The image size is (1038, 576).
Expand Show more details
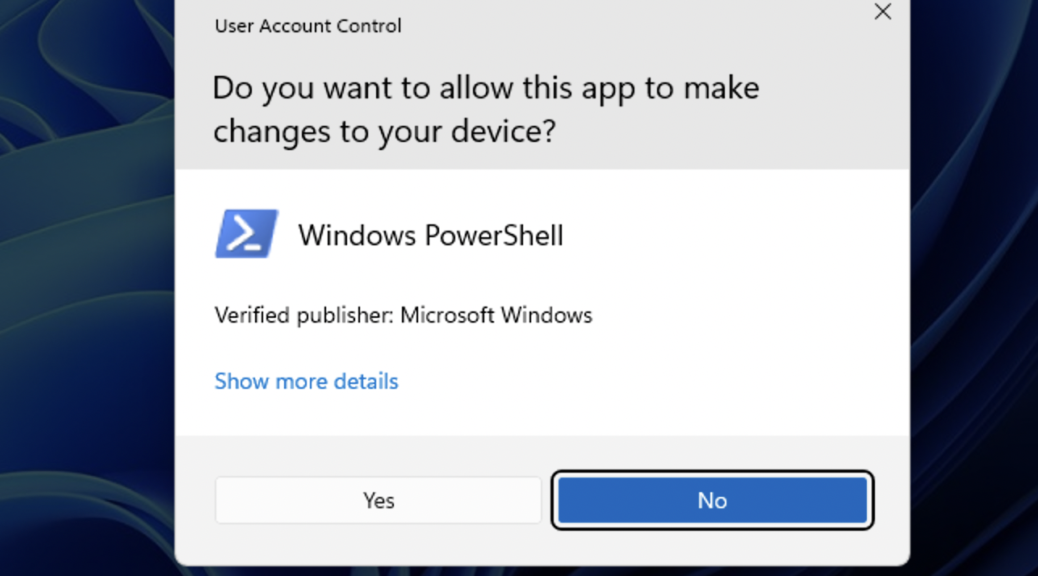tap(307, 381)
